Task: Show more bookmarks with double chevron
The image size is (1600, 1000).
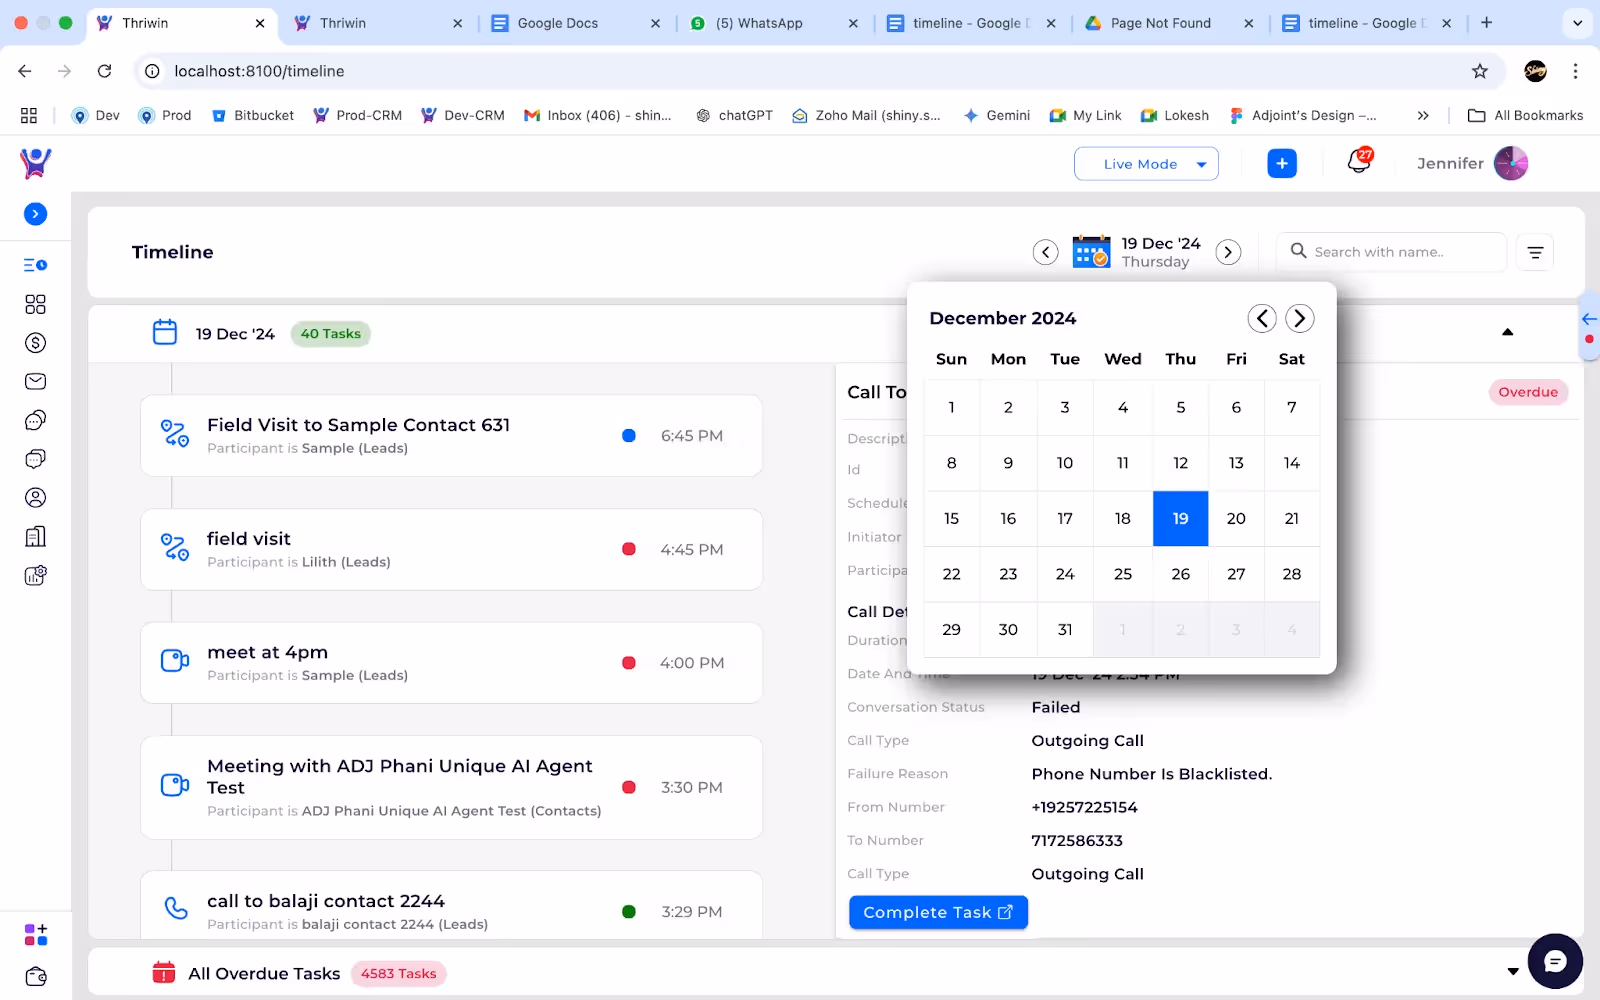Action: click(1423, 116)
